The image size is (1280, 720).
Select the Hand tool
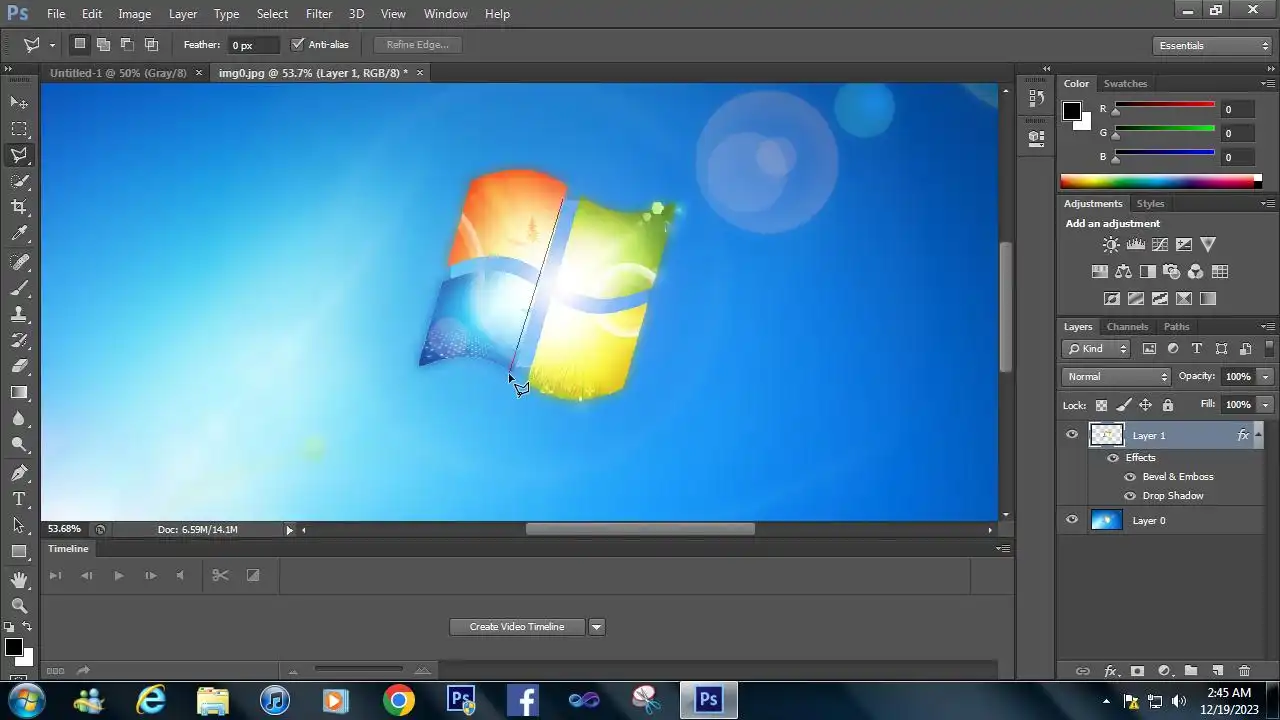[19, 580]
